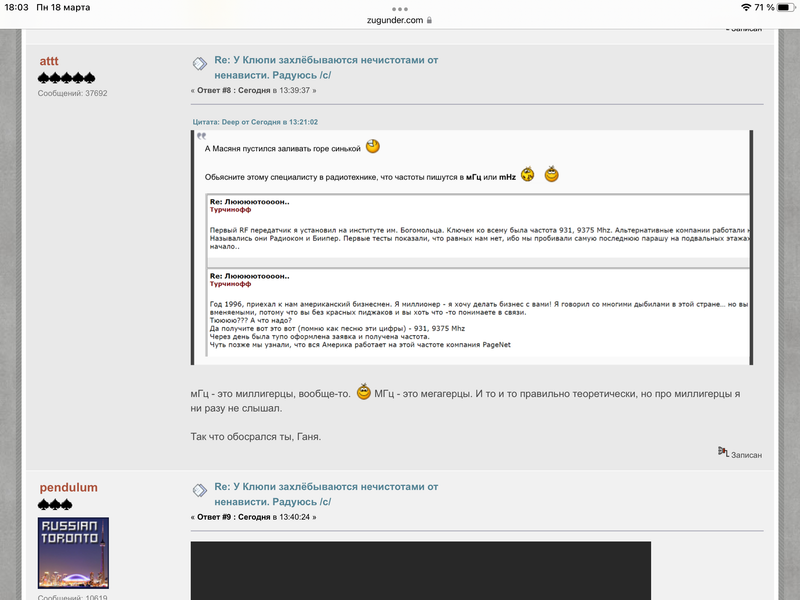This screenshot has height=600, width=800.
Task: Open attt user profile link
Action: click(49, 61)
